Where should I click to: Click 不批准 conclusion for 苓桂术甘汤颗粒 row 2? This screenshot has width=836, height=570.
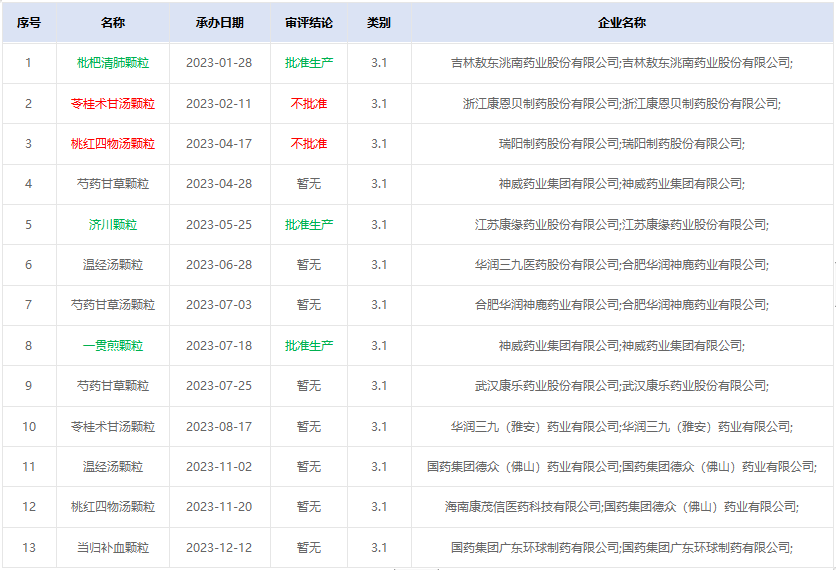(x=309, y=103)
